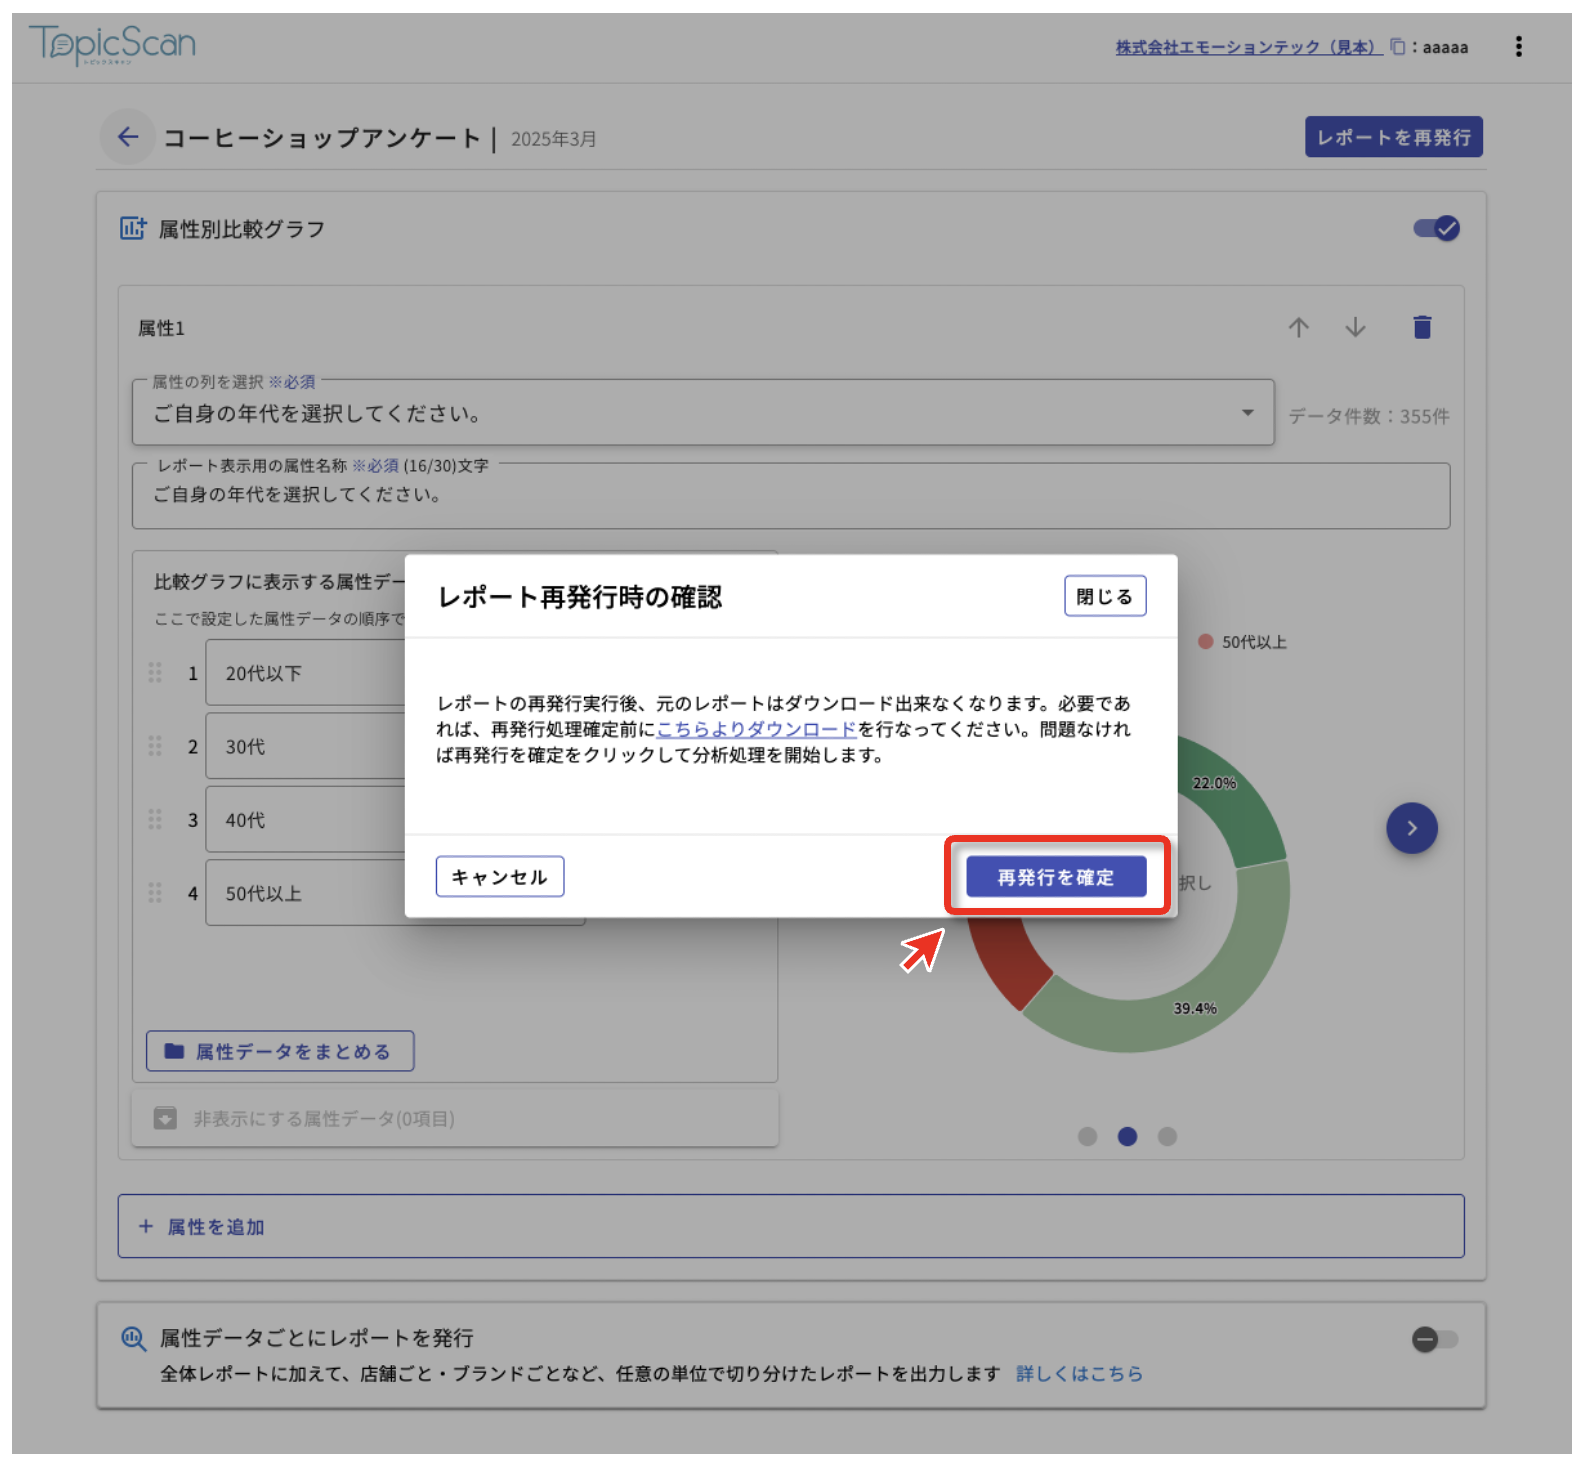The width and height of the screenshot is (1584, 1464).
Task: Move attribute 1 down with the down arrow
Action: tap(1355, 328)
